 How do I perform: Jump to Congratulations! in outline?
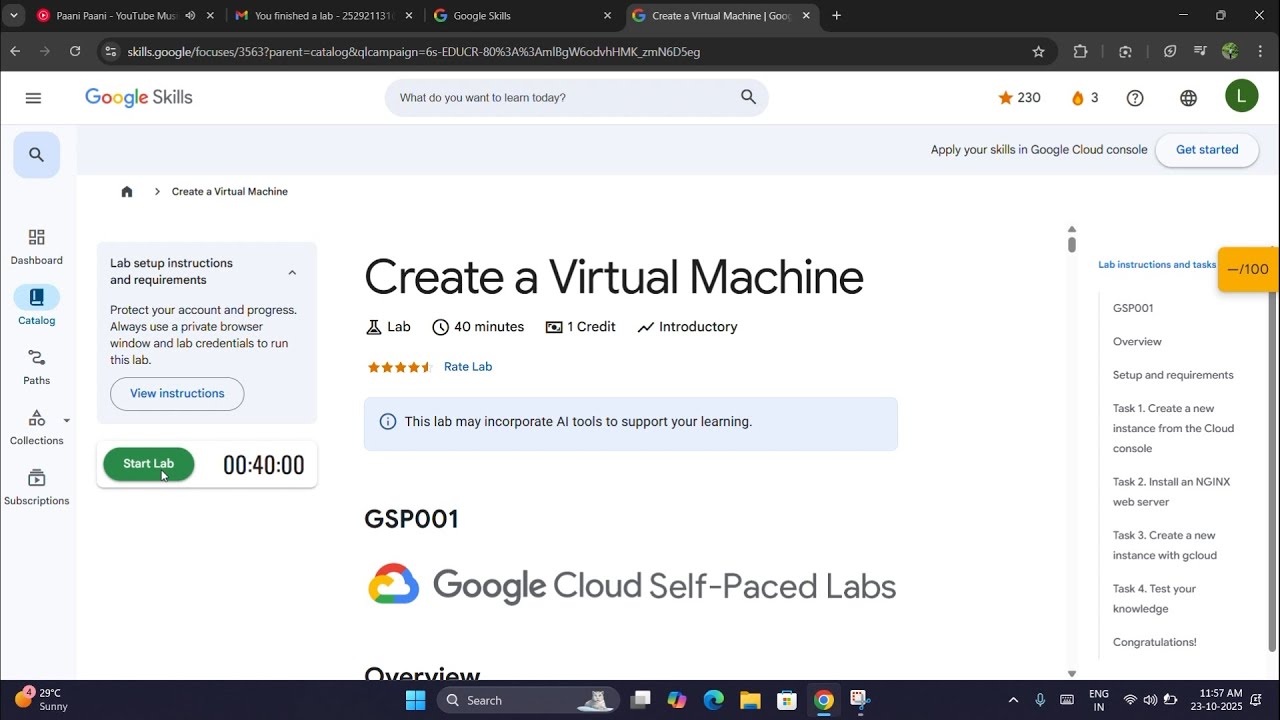[x=1155, y=642]
